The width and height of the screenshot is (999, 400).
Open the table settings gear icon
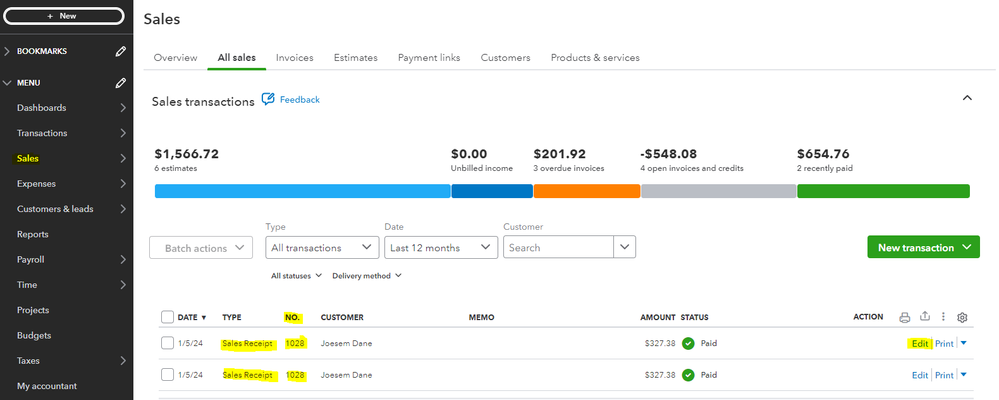962,318
